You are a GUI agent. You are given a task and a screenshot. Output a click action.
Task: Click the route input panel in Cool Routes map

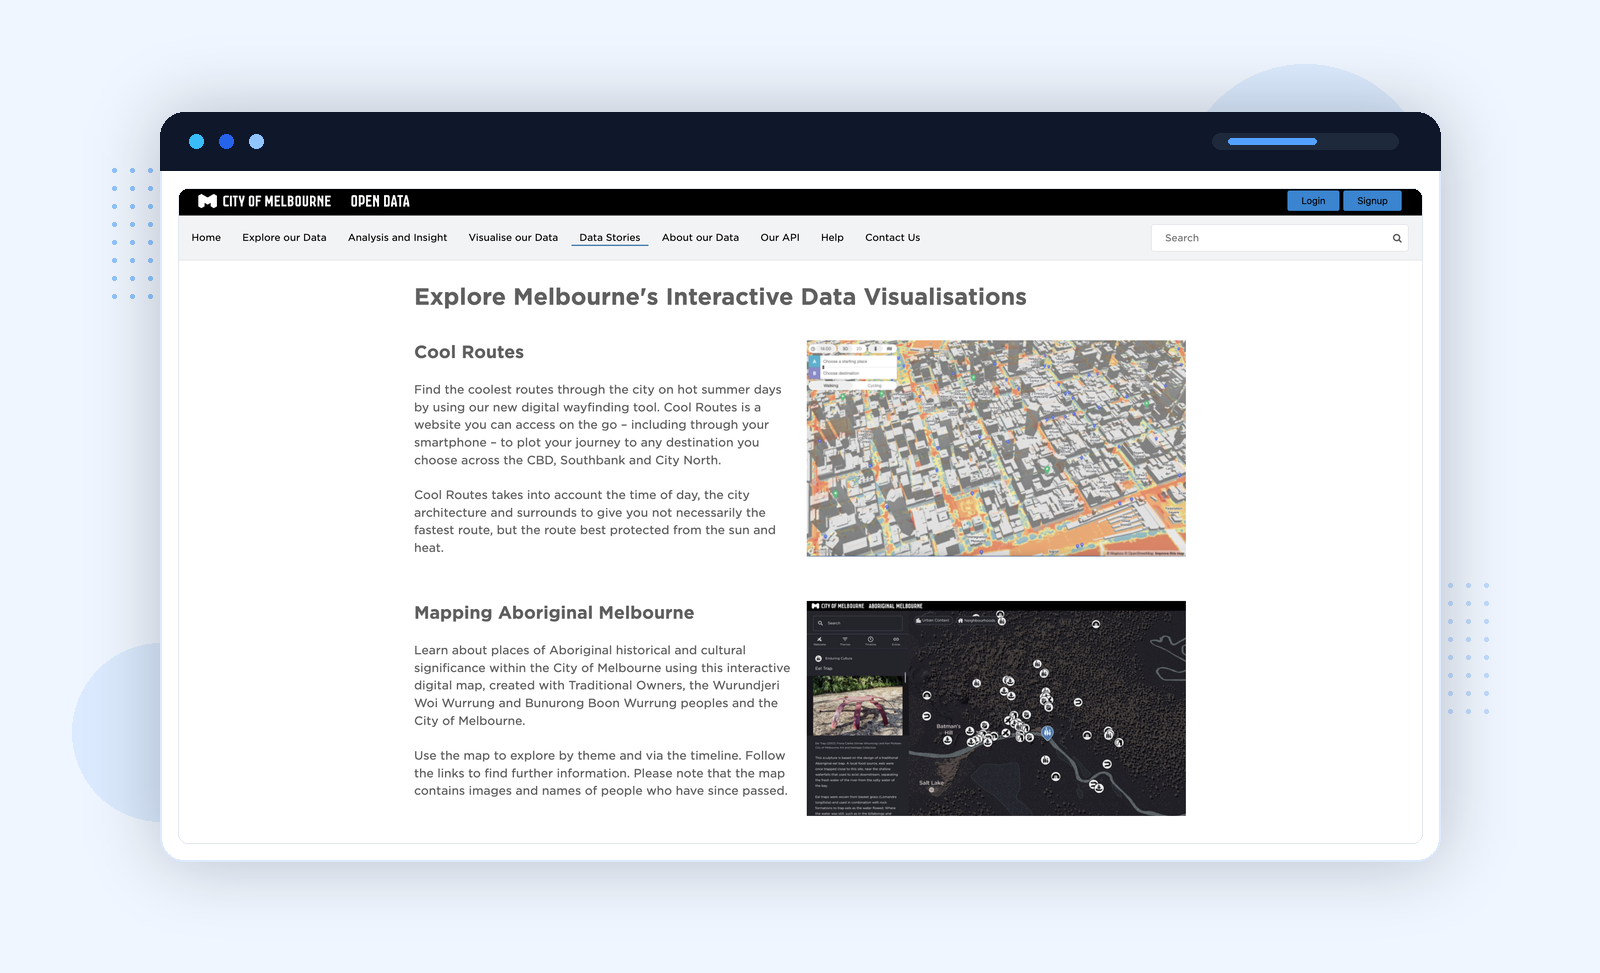tap(852, 367)
